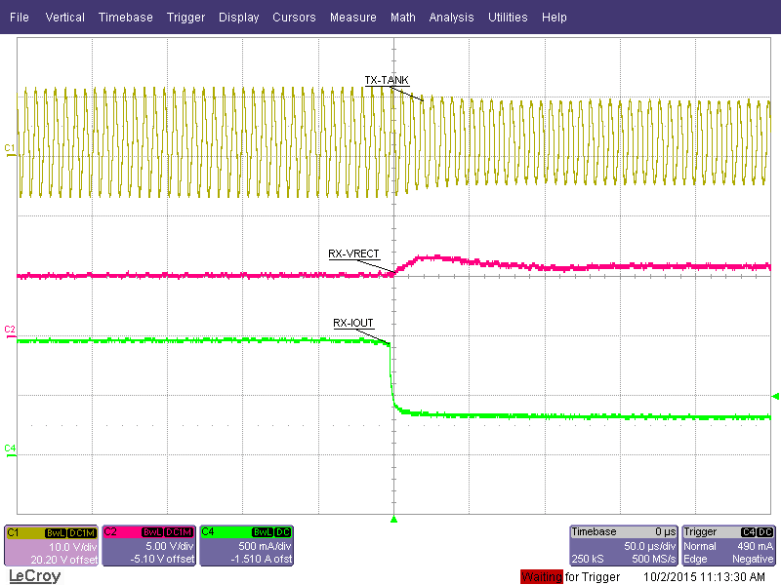Open the Trigger menu
Viewport: 781px width, 585px height.
tap(186, 17)
